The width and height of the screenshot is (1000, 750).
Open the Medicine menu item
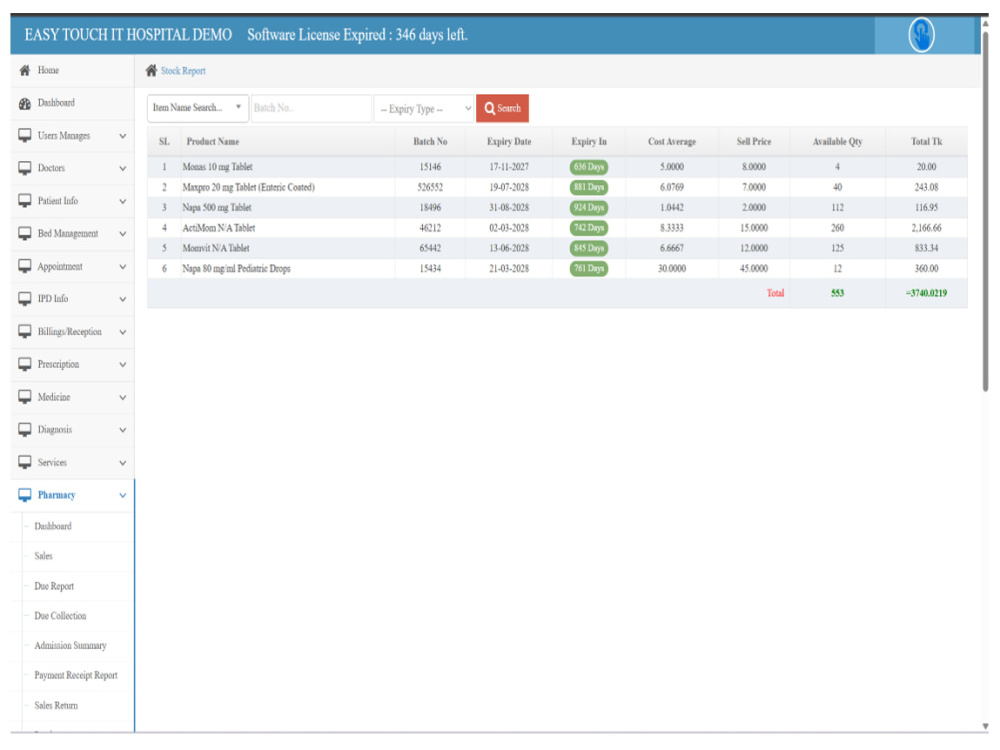click(73, 397)
